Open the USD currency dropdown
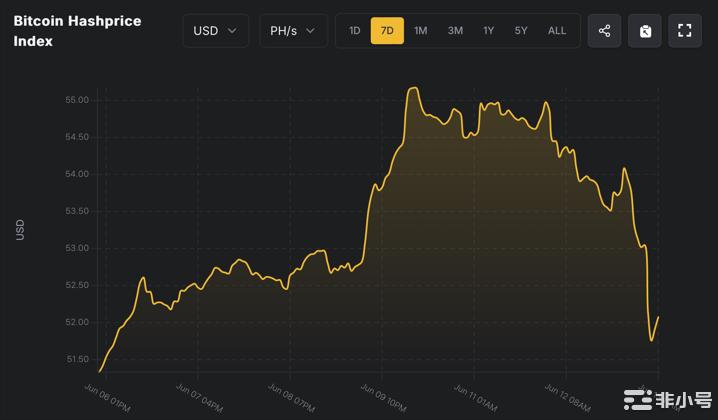This screenshot has width=718, height=420. pyautogui.click(x=216, y=31)
